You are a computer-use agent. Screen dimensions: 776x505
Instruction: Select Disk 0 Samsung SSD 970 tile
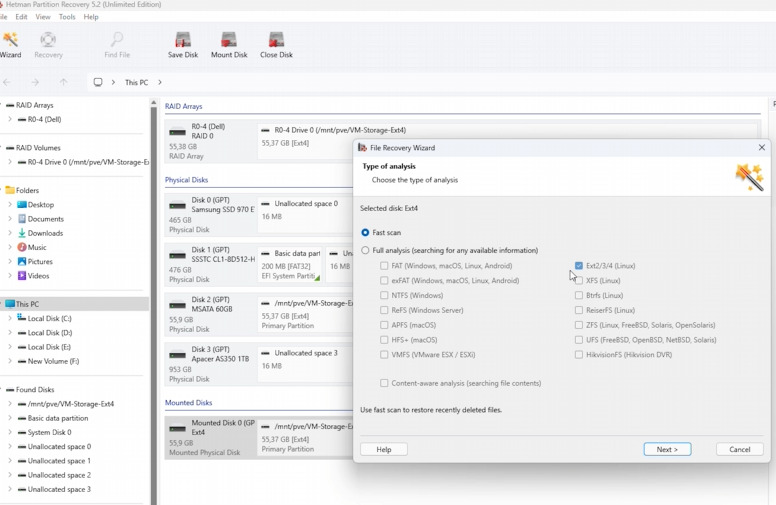(x=211, y=214)
